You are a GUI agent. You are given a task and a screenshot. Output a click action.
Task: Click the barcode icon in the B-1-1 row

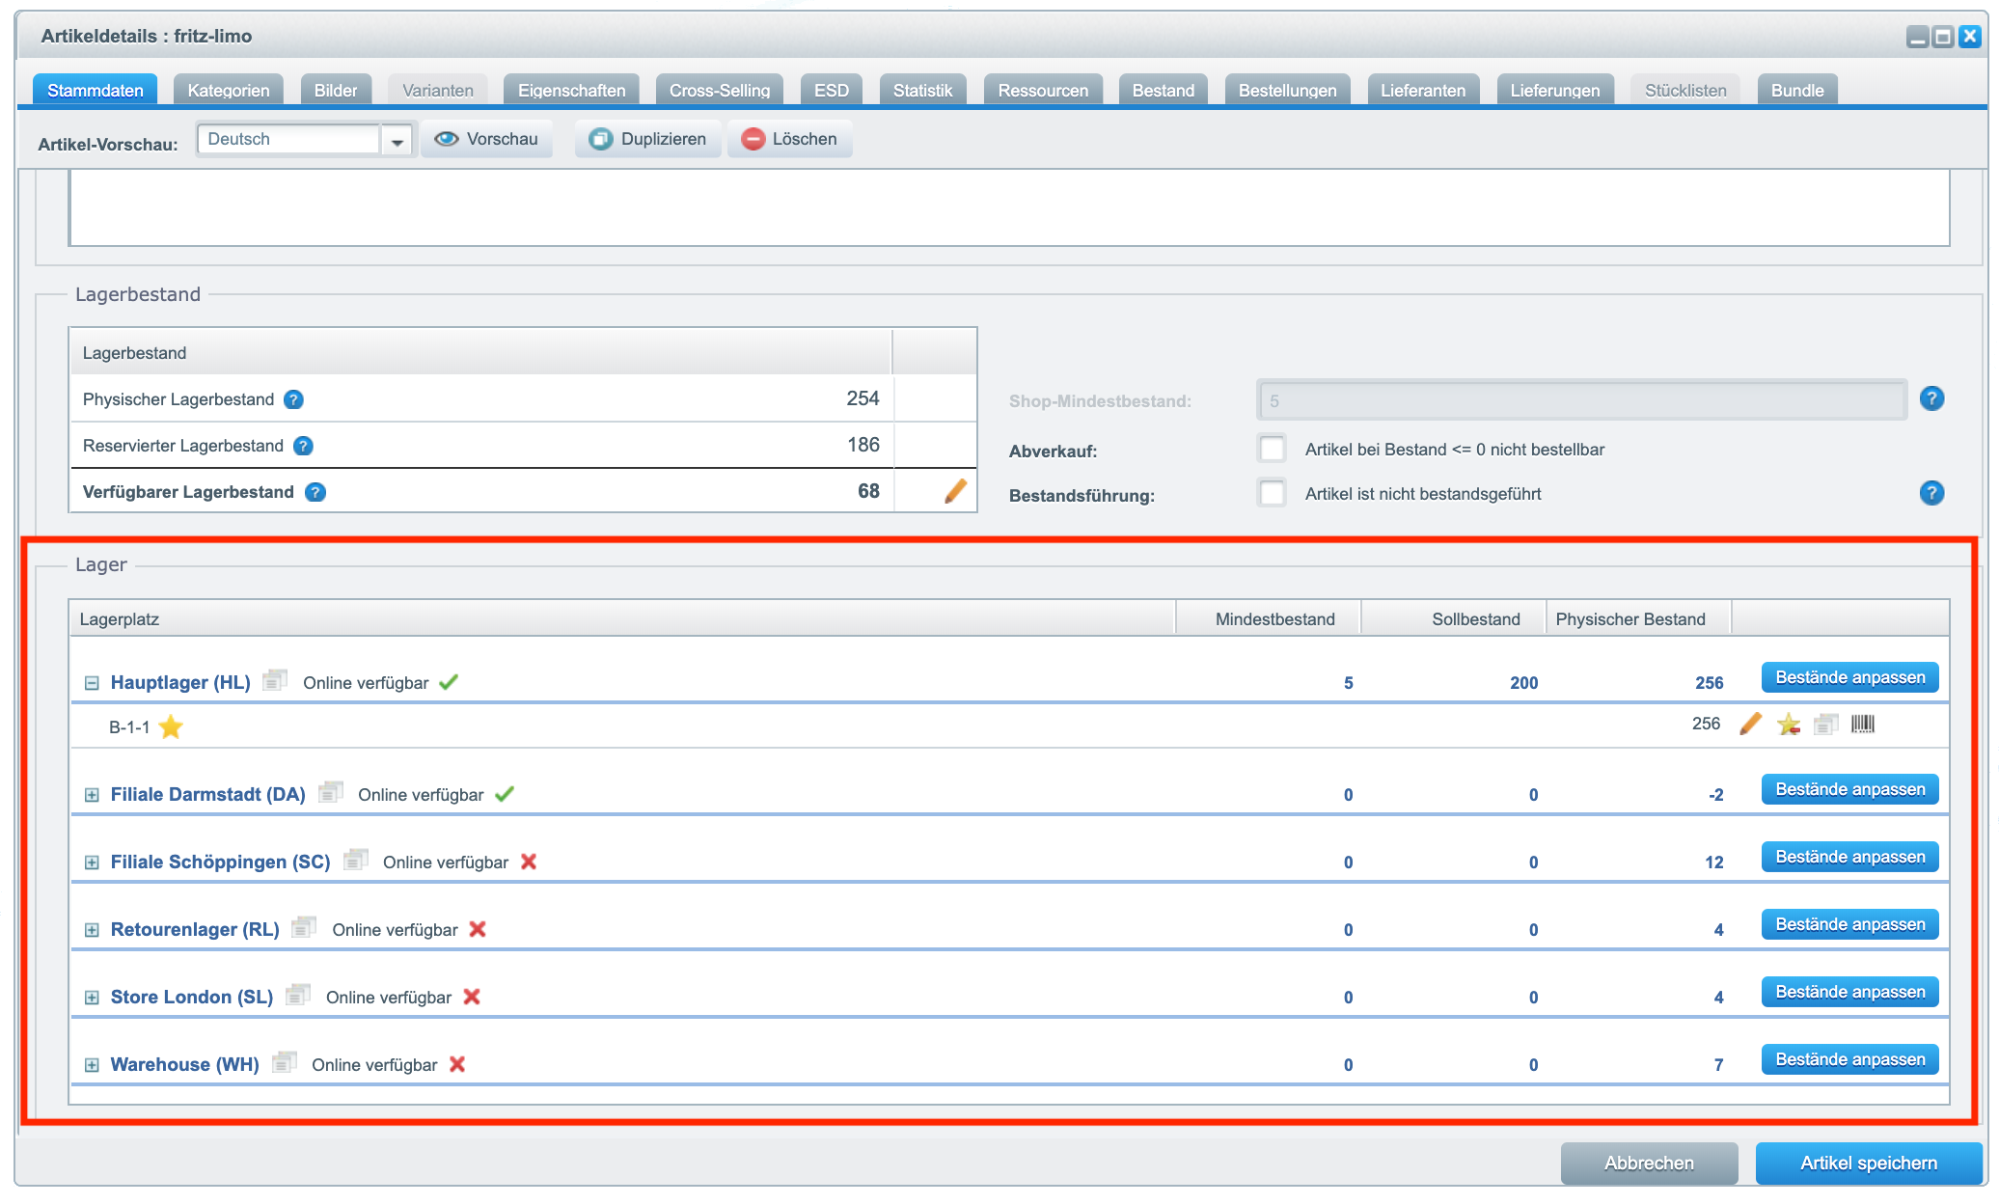click(1862, 724)
